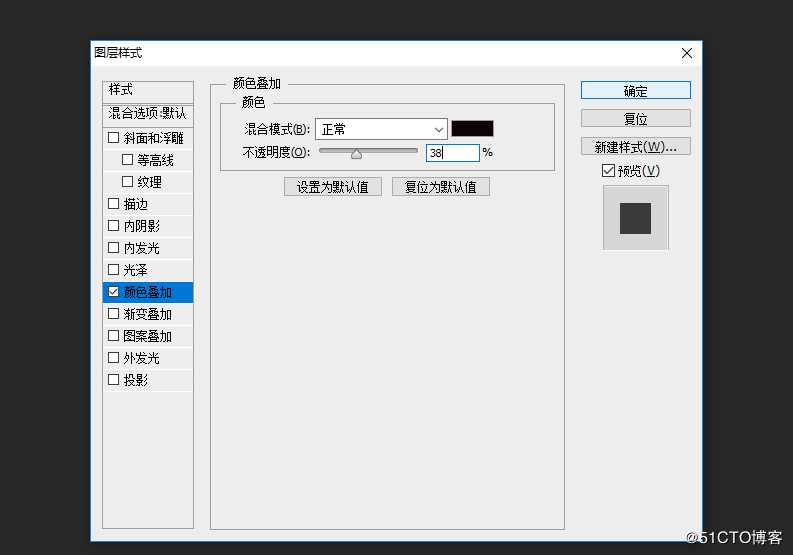Click the 新建样式(W)... button
793x555 pixels.
636,146
